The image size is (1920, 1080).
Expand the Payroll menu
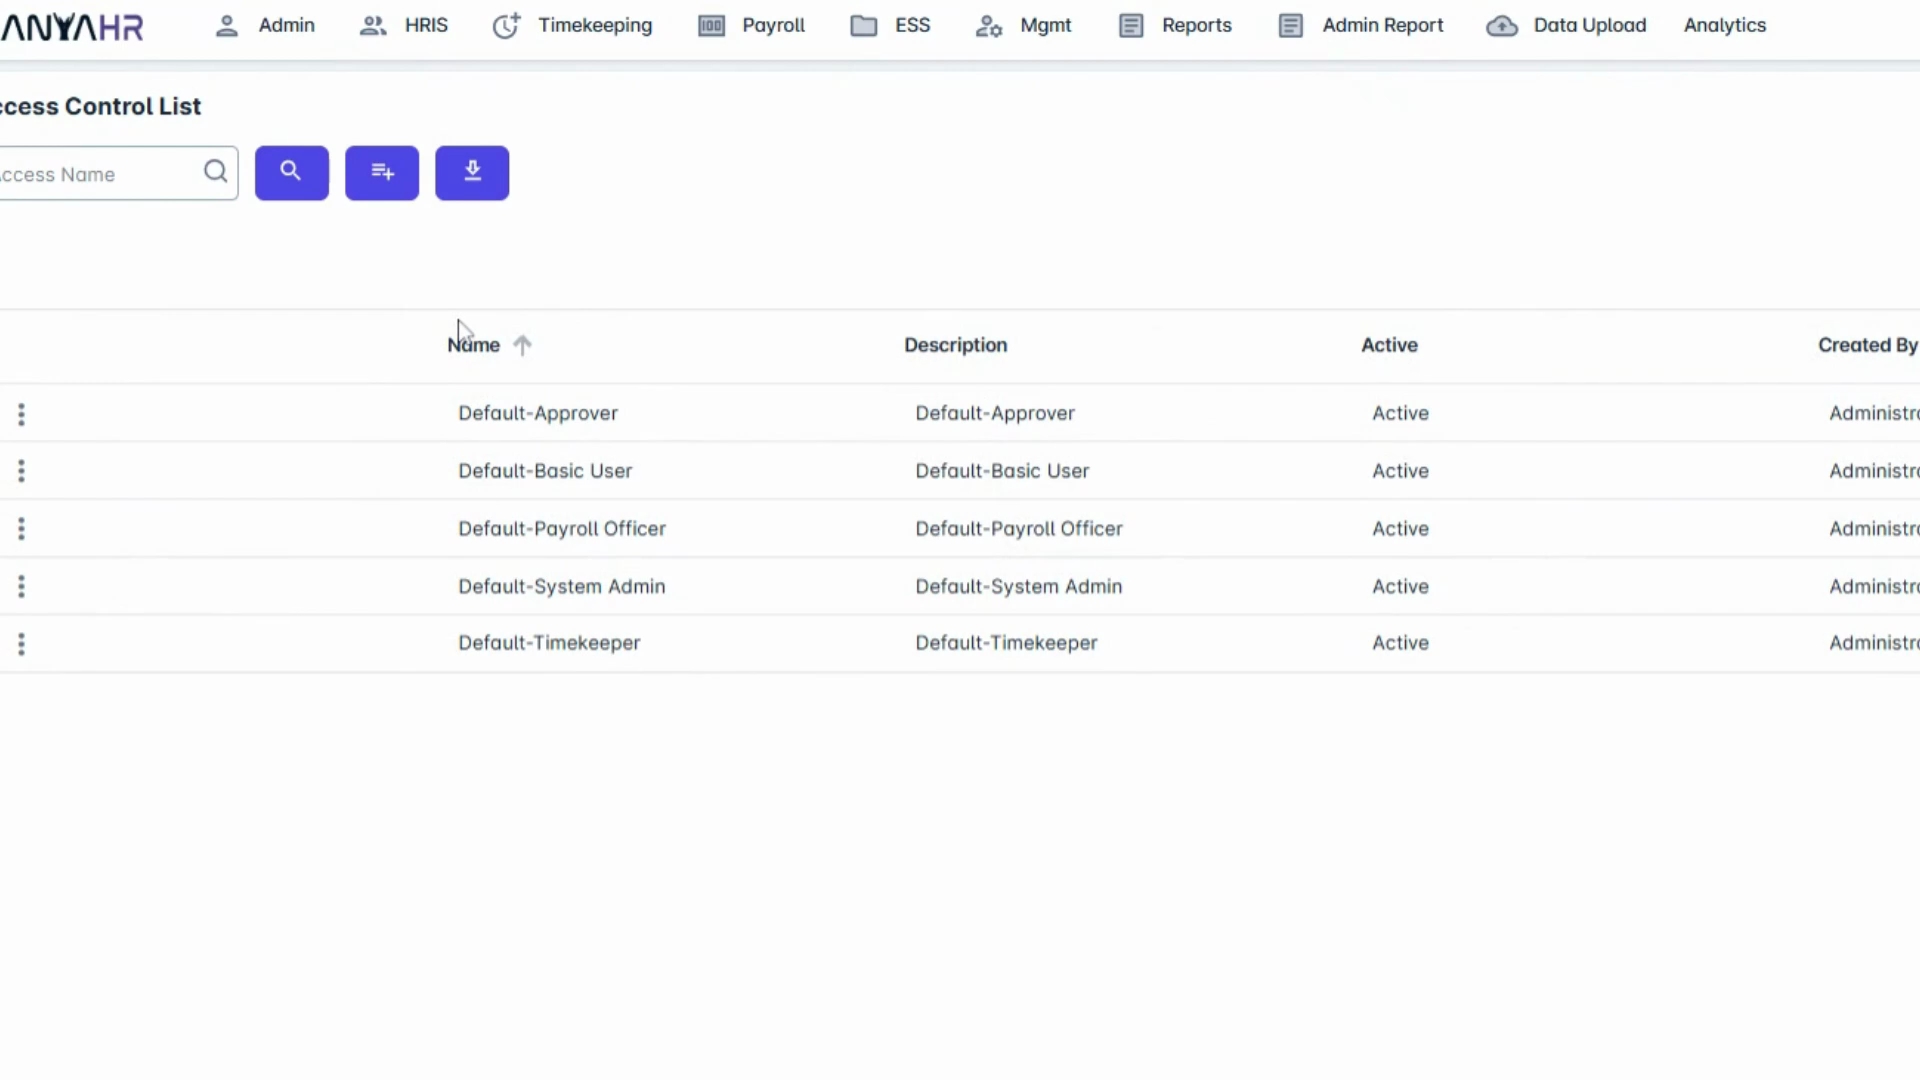point(751,26)
